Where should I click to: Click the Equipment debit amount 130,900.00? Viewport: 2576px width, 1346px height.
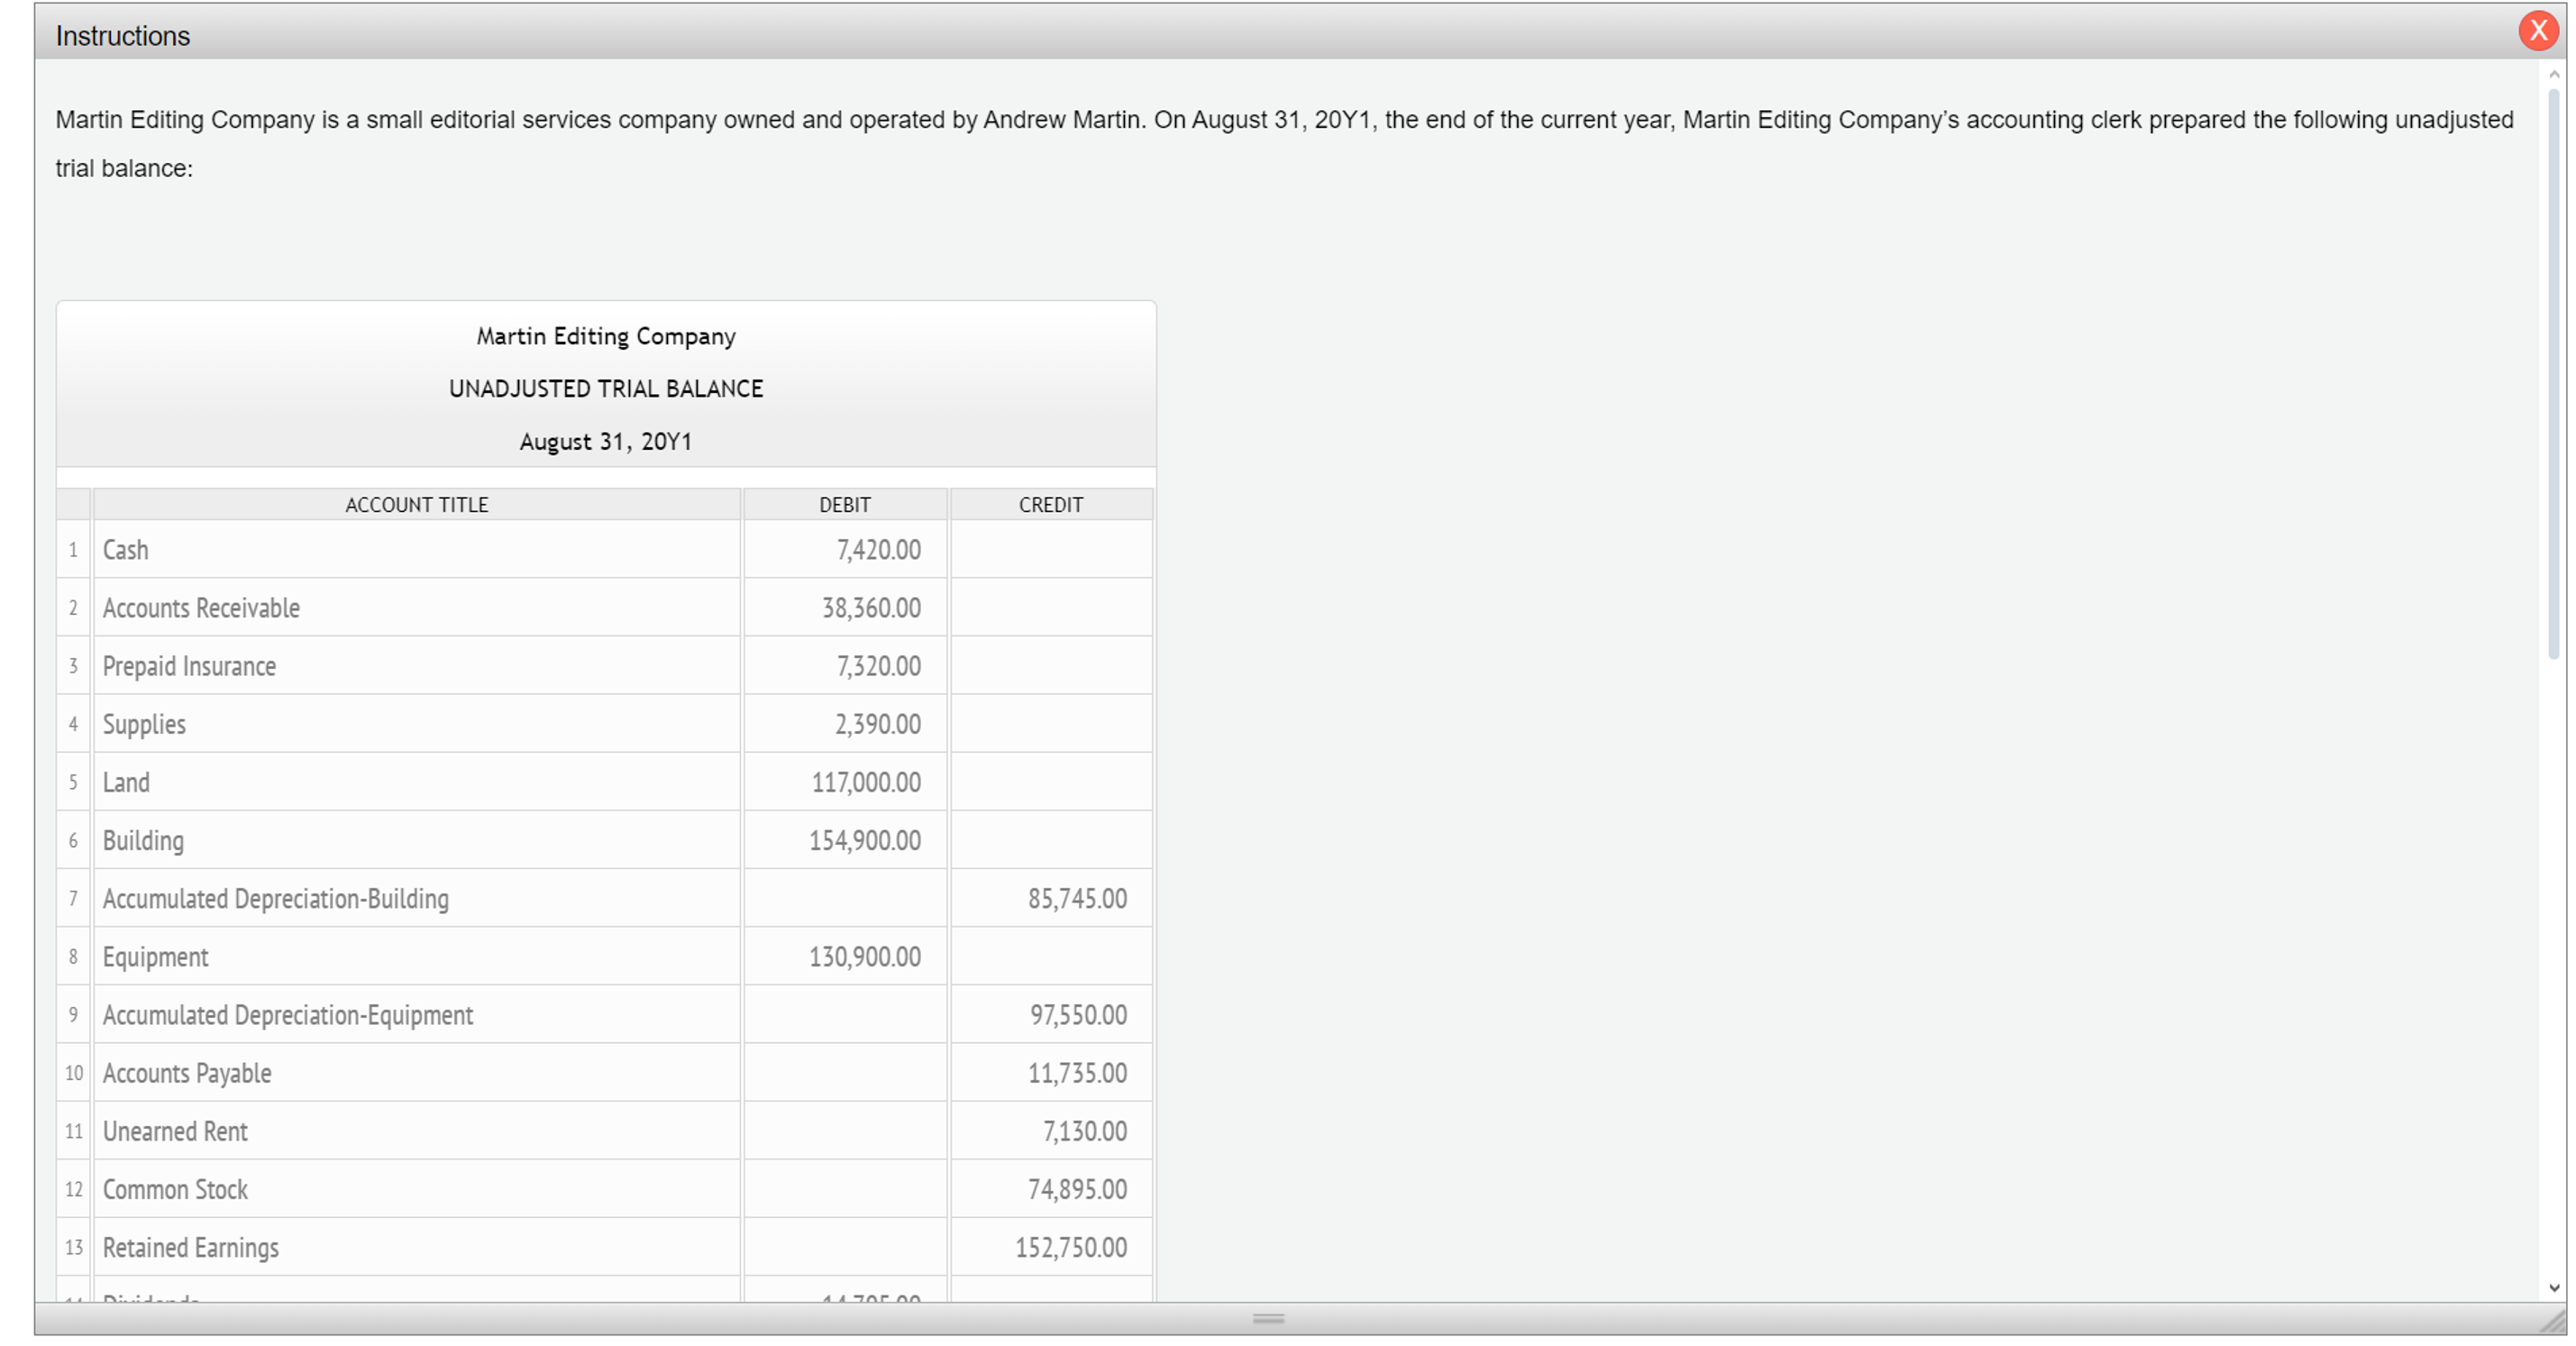coord(866,956)
